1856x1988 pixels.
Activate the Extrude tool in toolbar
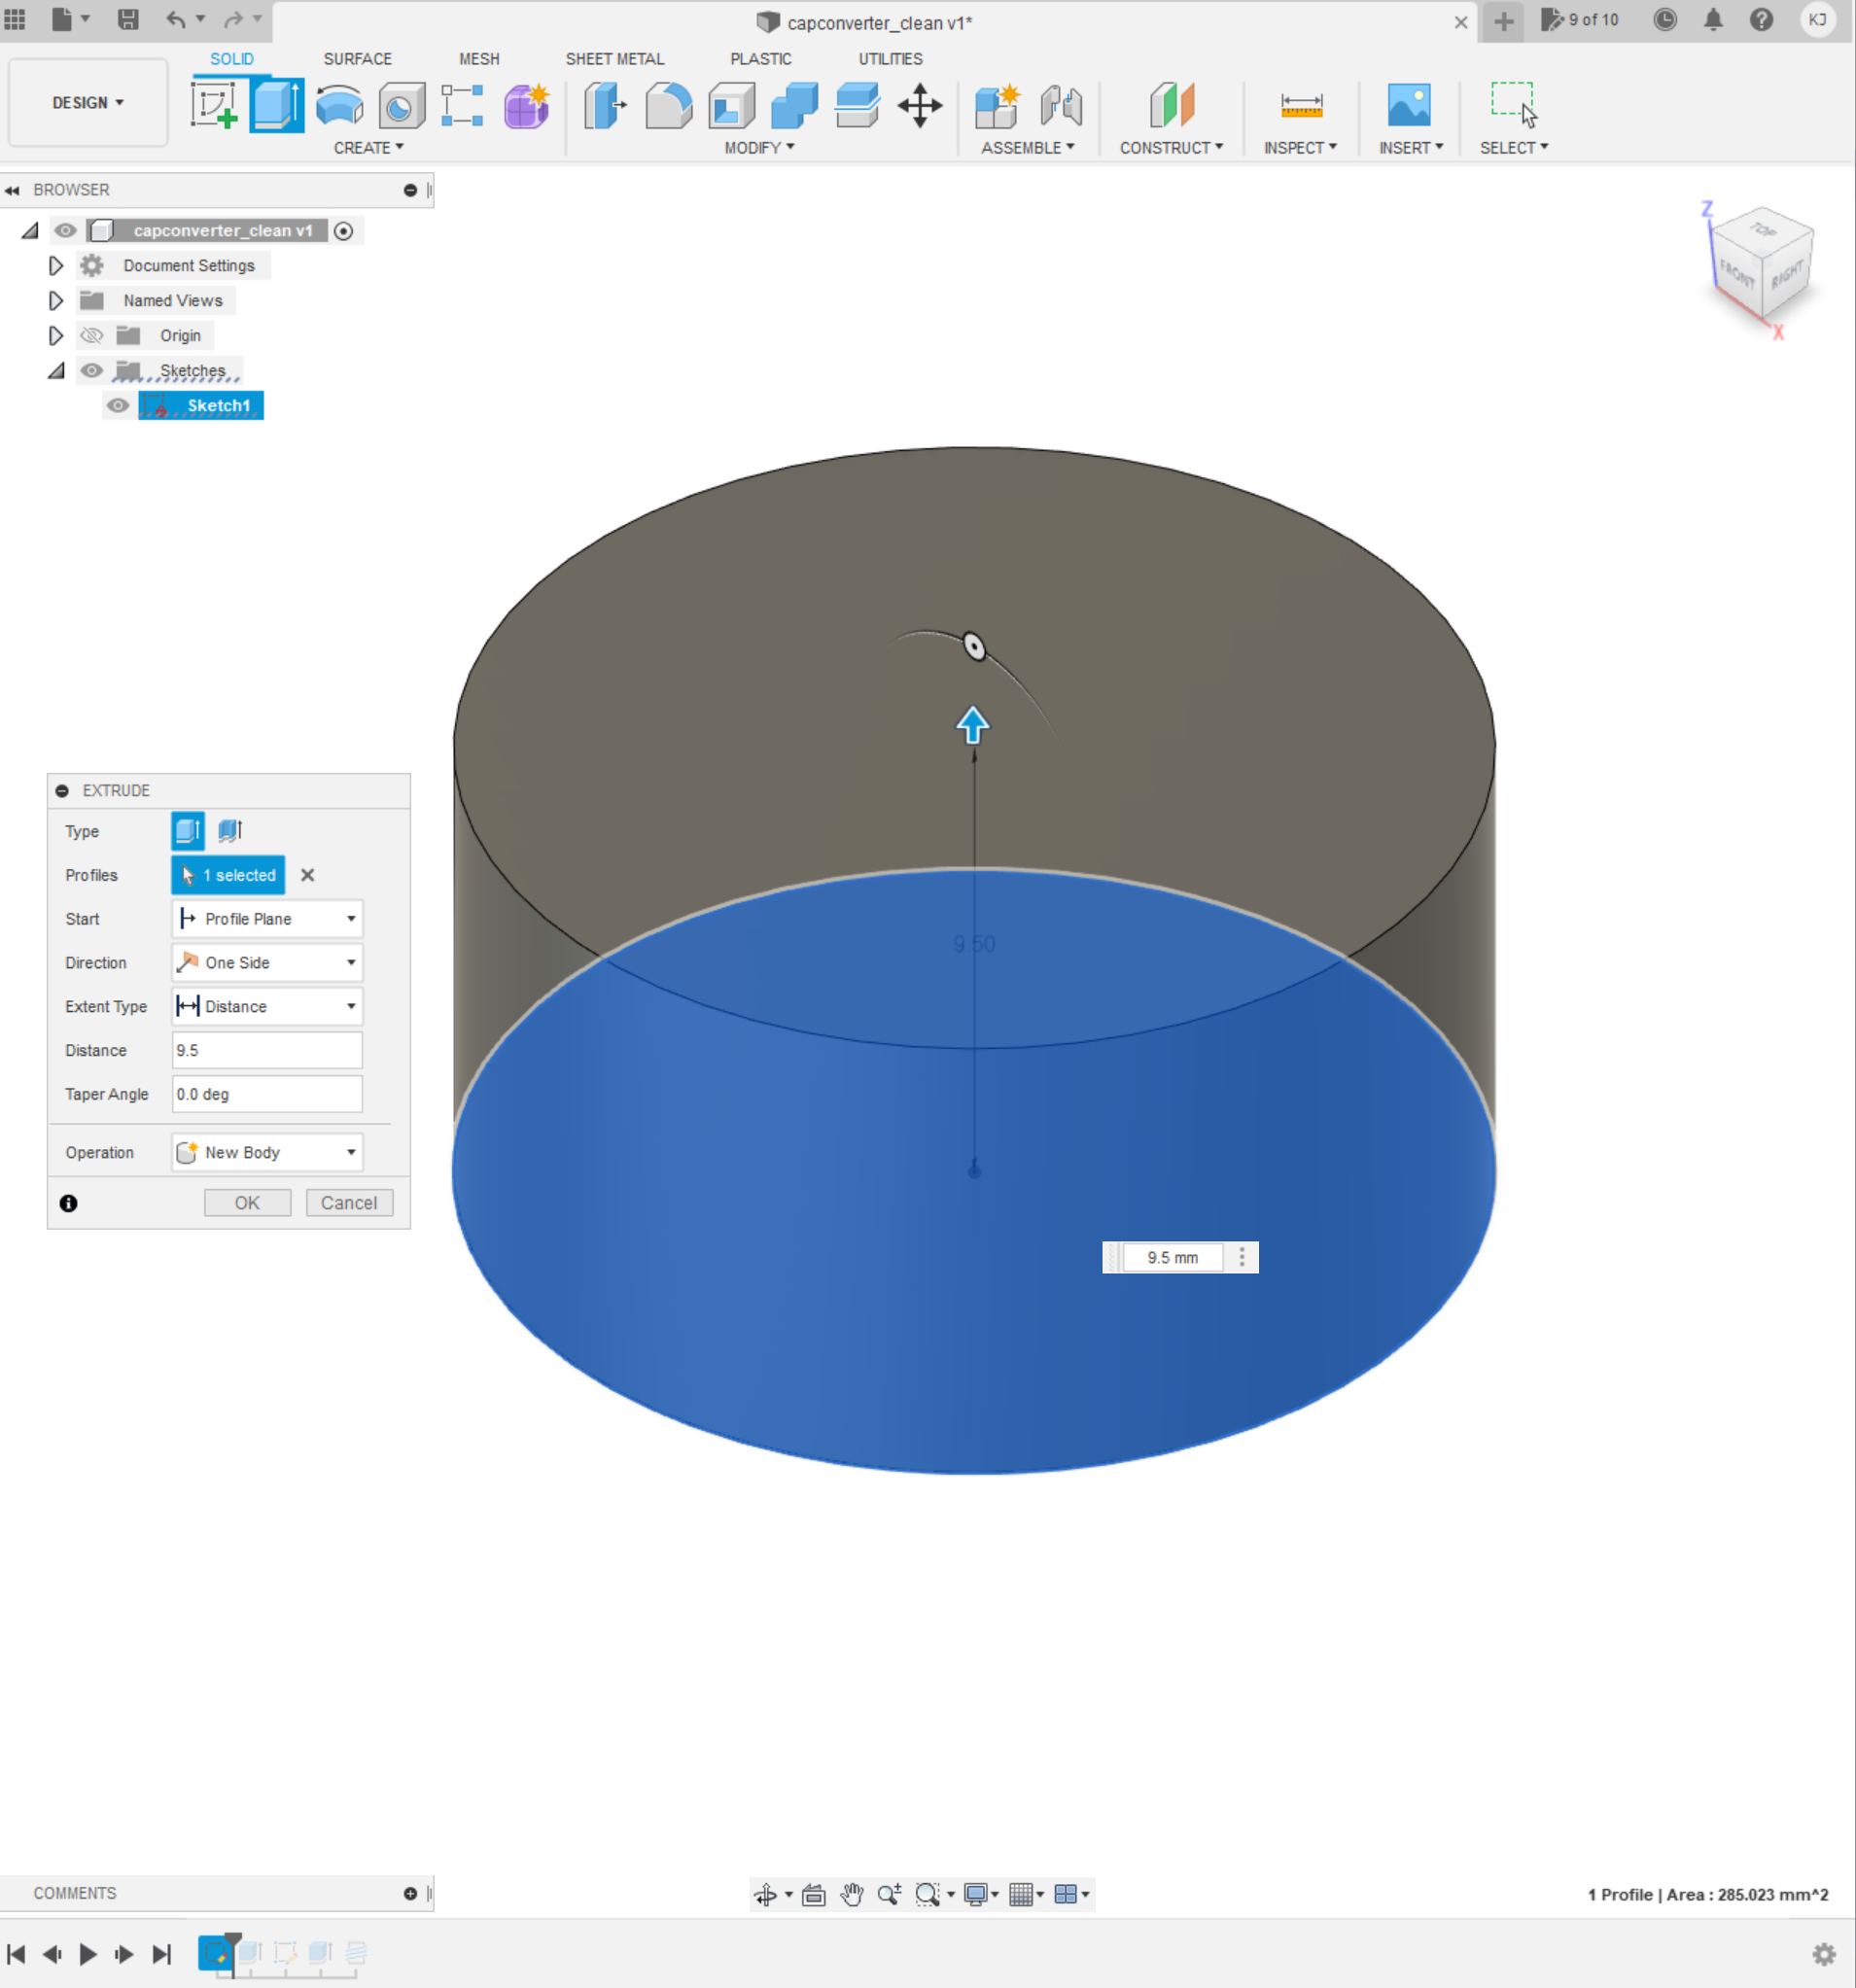(x=276, y=105)
